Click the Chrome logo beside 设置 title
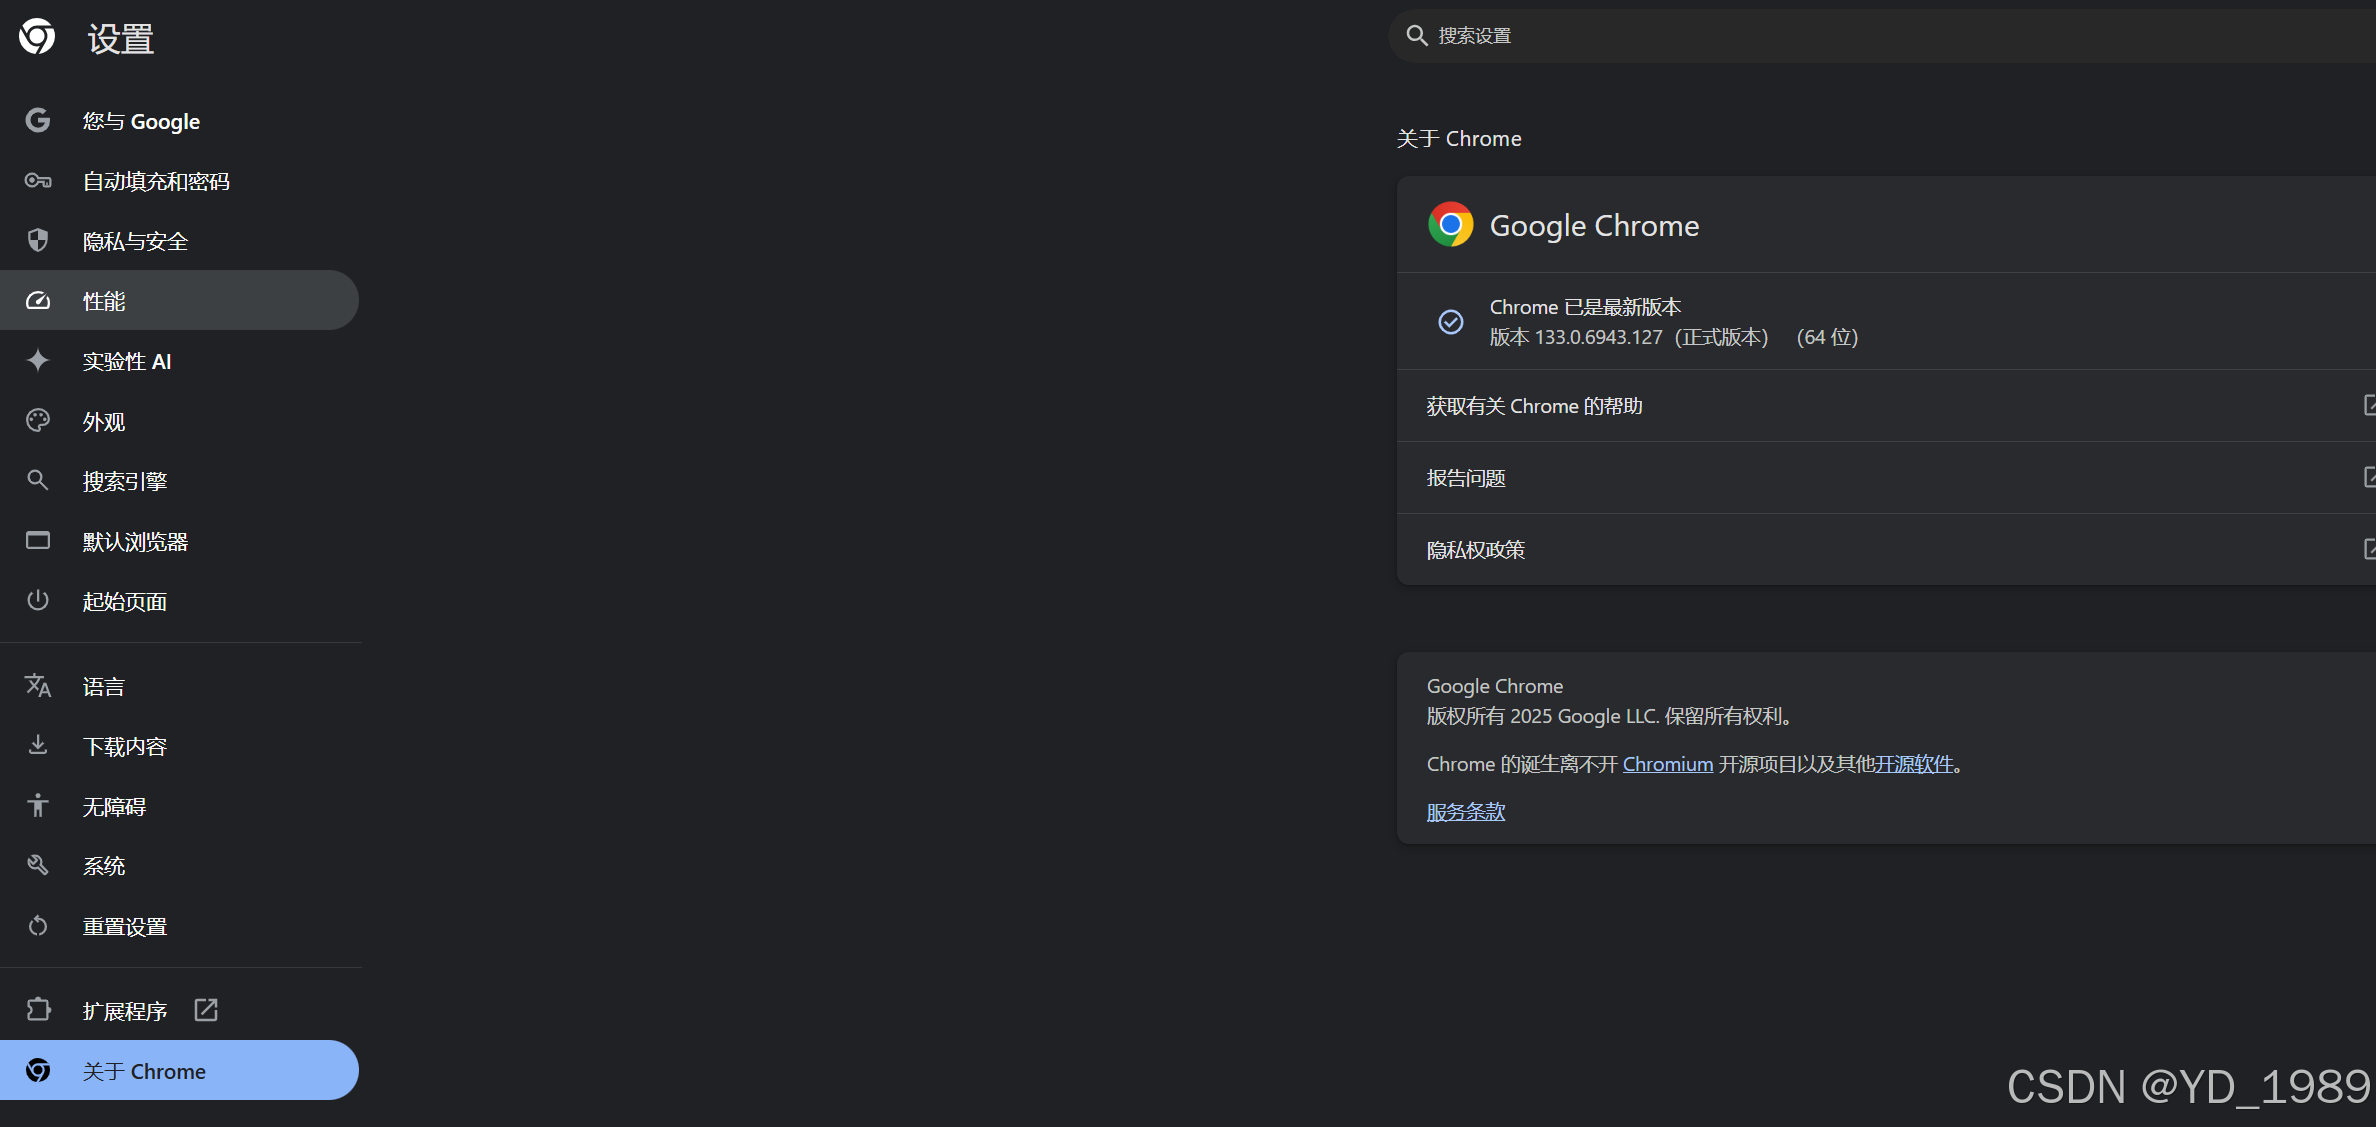The width and height of the screenshot is (2376, 1127). pos(37,37)
